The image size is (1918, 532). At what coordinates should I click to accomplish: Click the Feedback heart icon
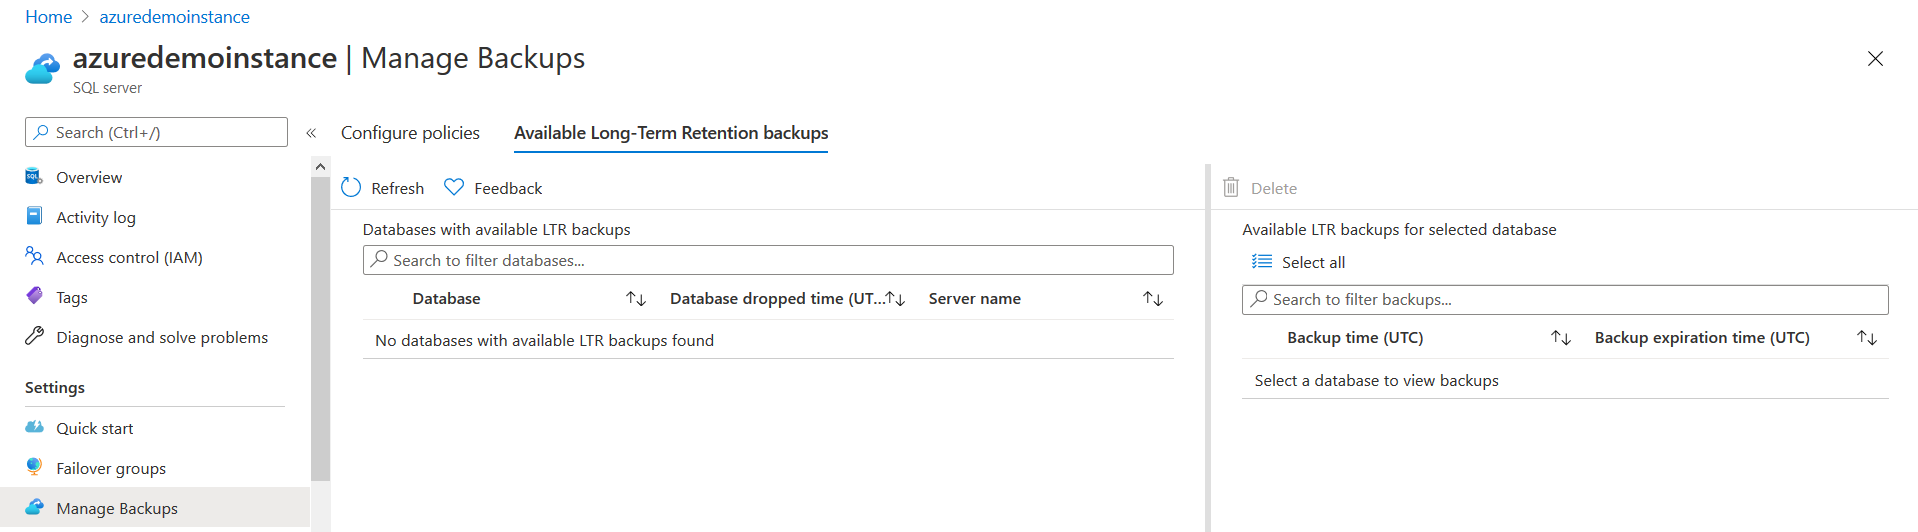click(454, 188)
